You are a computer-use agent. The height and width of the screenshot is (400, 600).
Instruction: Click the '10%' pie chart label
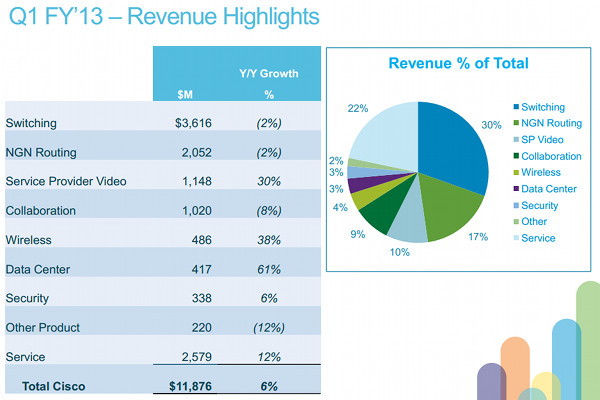pos(399,252)
